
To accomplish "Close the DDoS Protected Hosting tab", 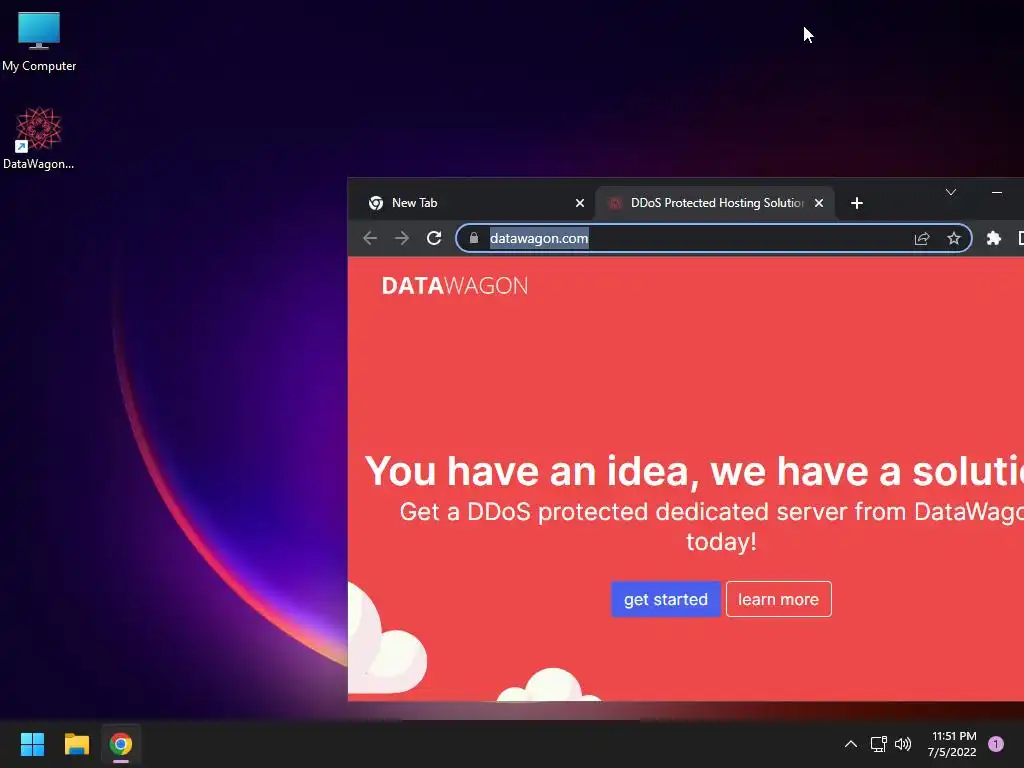I will pos(818,203).
